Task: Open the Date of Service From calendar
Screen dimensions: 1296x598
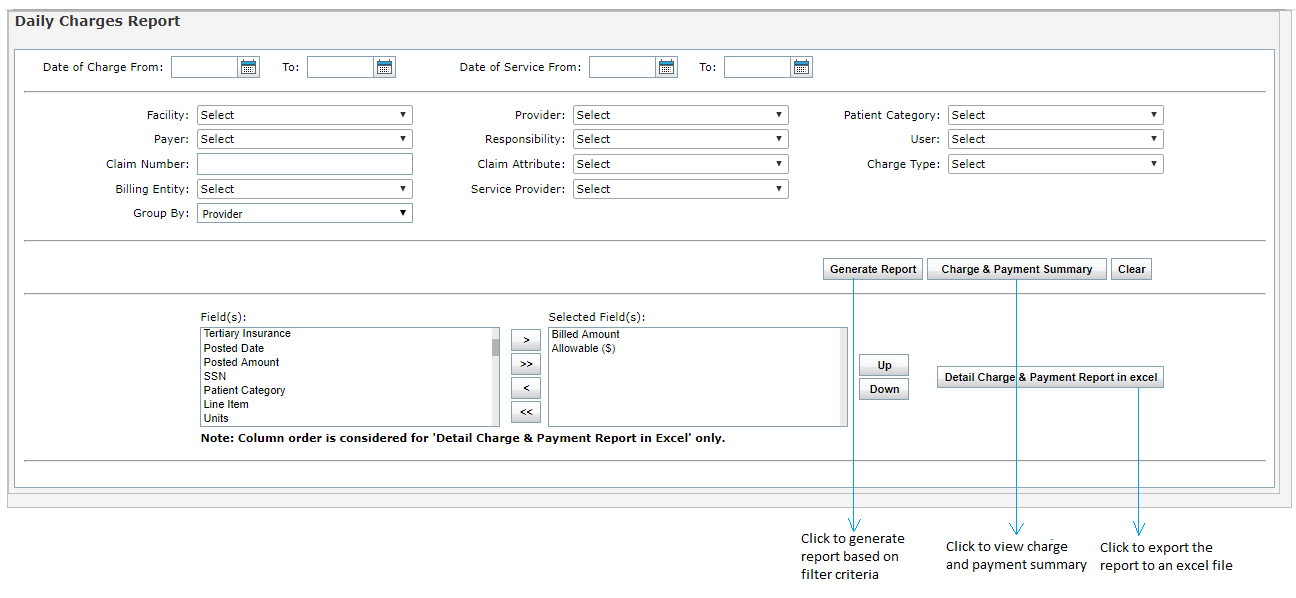Action: coord(667,67)
